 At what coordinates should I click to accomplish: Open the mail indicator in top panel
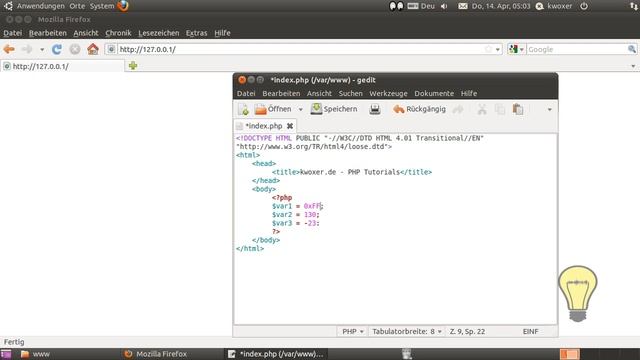[462, 6]
